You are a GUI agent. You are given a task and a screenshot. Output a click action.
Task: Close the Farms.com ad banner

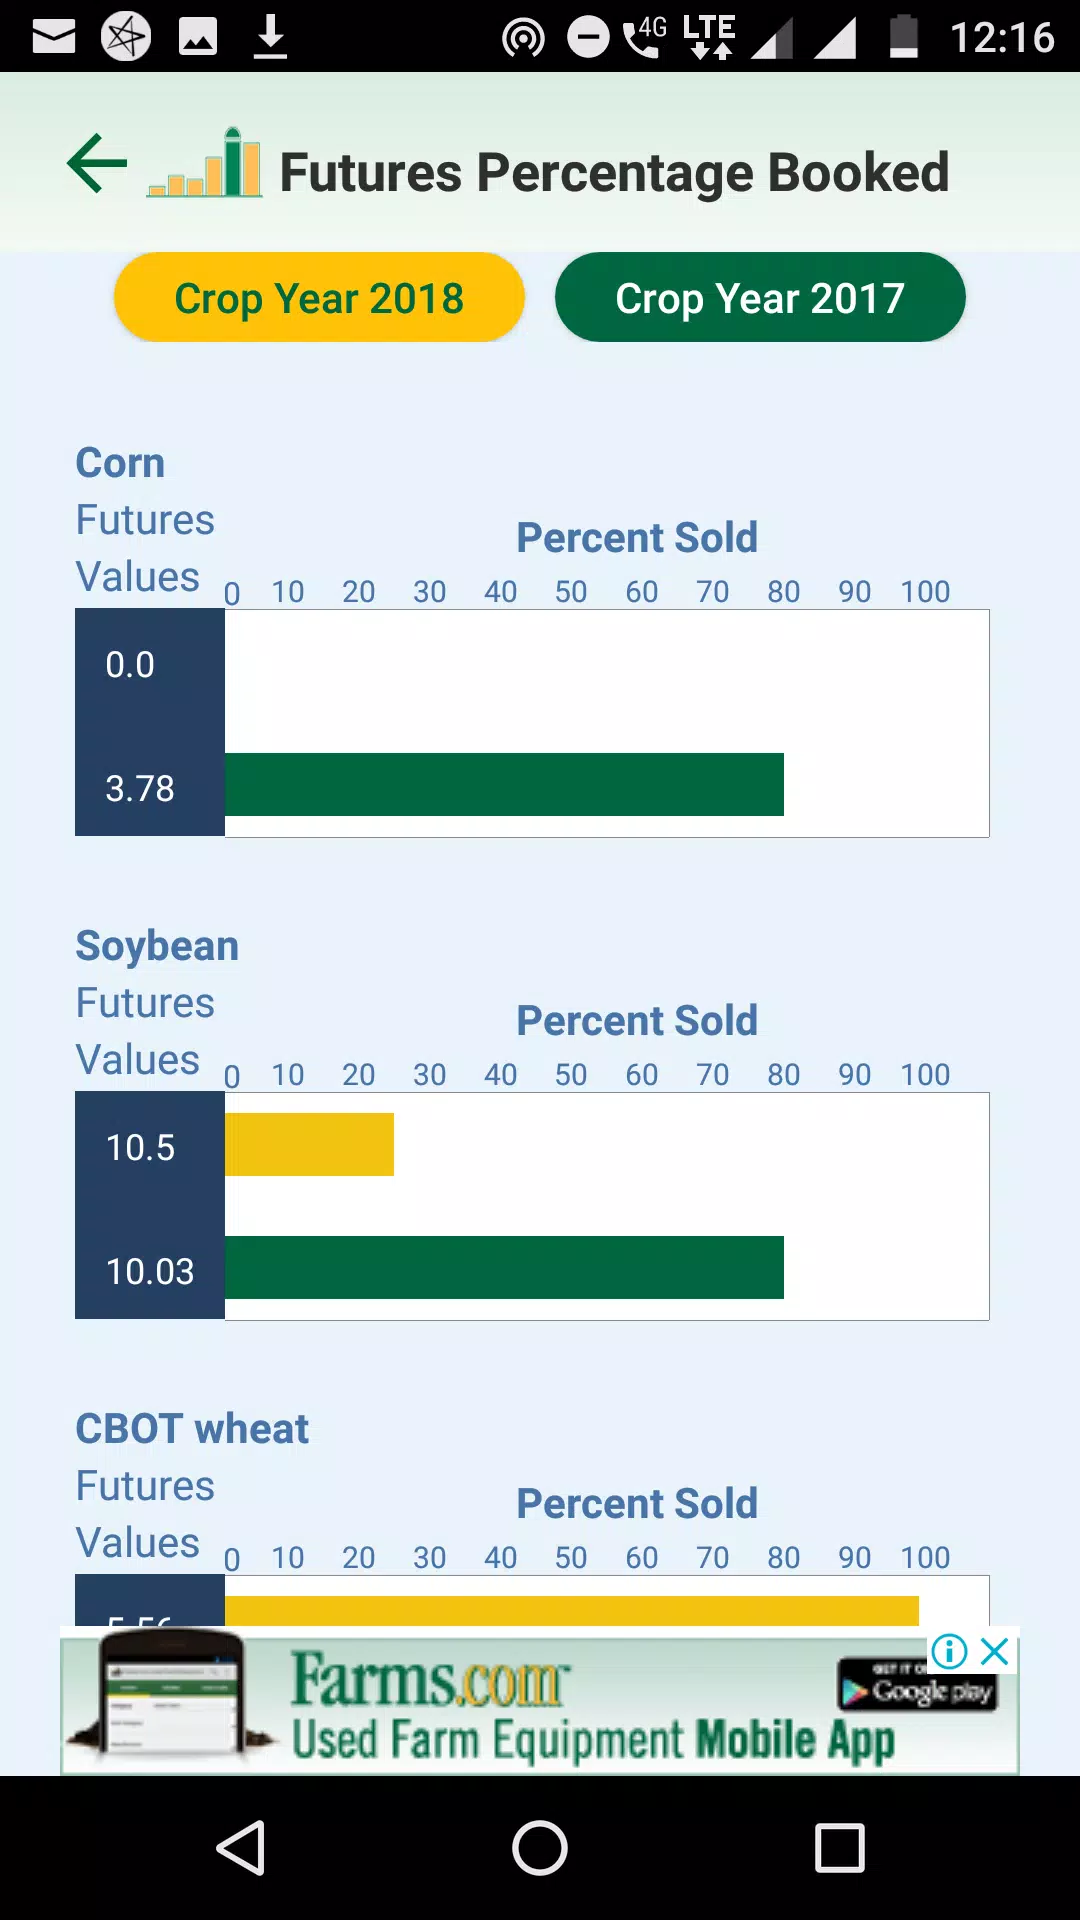point(994,1652)
